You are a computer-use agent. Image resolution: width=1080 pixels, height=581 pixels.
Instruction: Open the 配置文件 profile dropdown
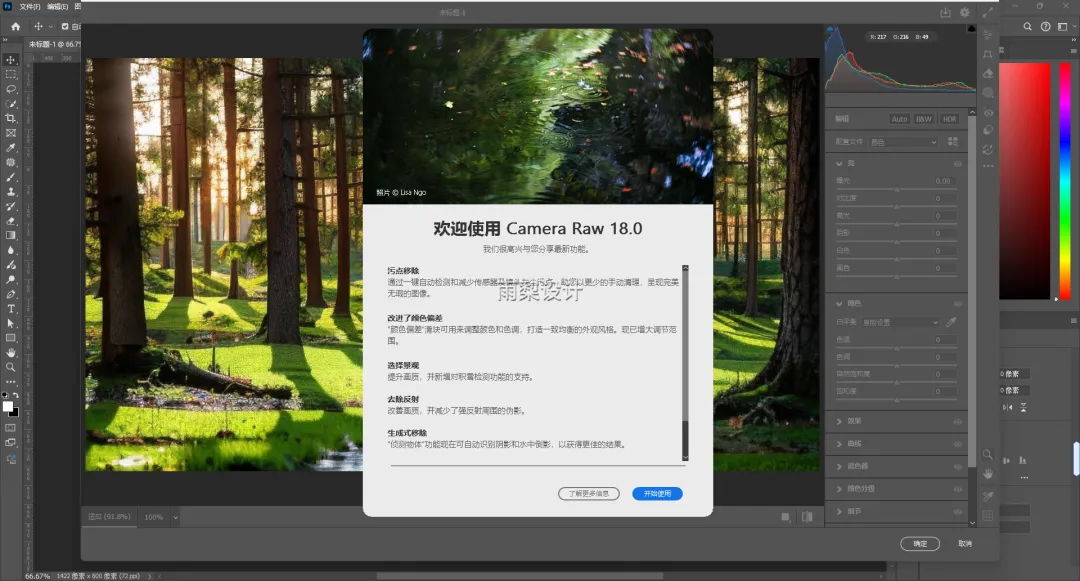[903, 142]
